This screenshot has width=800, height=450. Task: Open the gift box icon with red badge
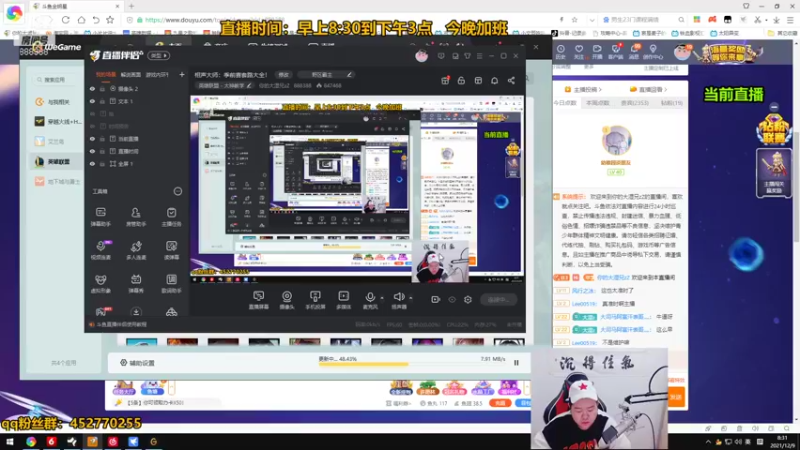[445, 81]
